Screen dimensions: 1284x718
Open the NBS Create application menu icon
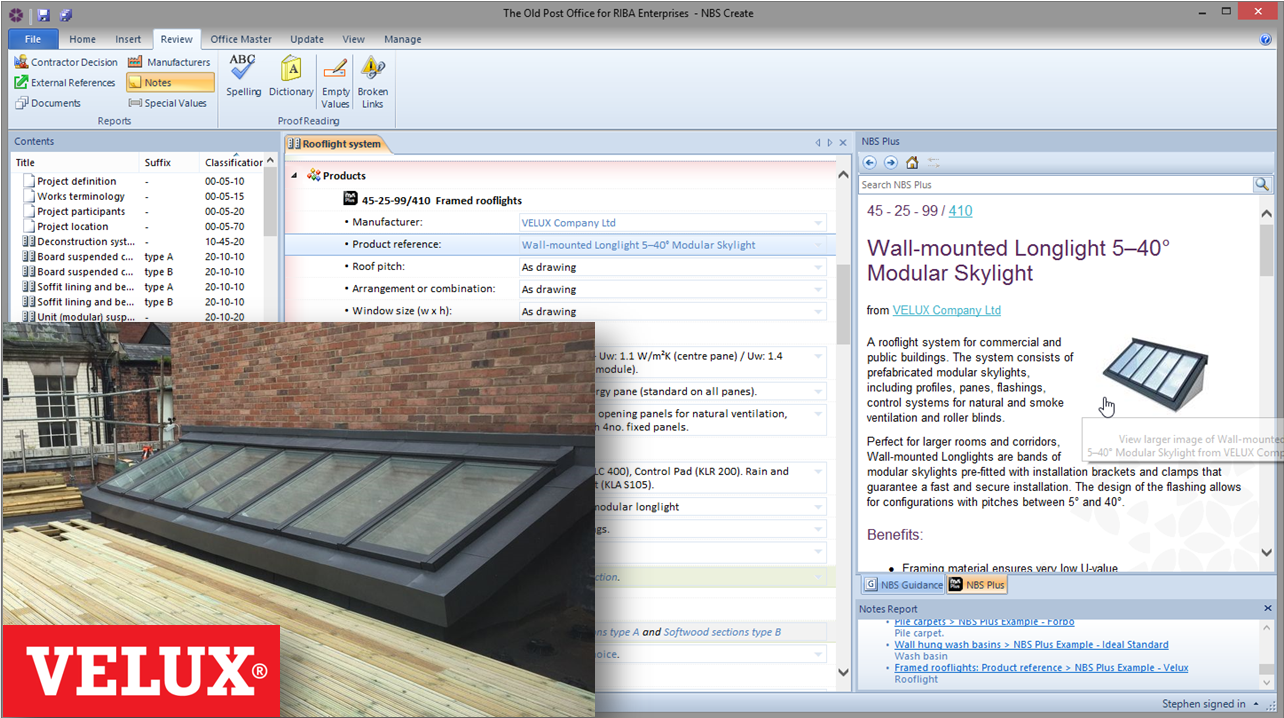click(x=16, y=15)
